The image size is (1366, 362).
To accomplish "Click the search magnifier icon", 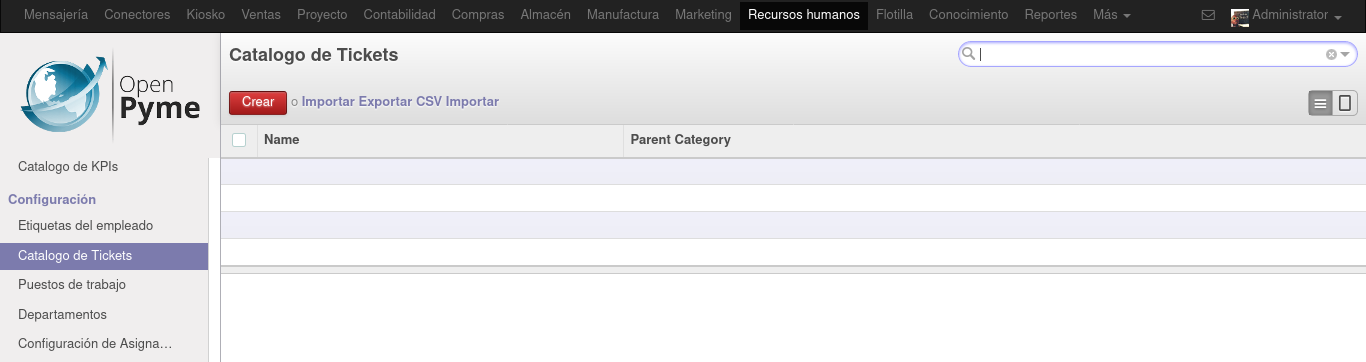I will pos(968,55).
